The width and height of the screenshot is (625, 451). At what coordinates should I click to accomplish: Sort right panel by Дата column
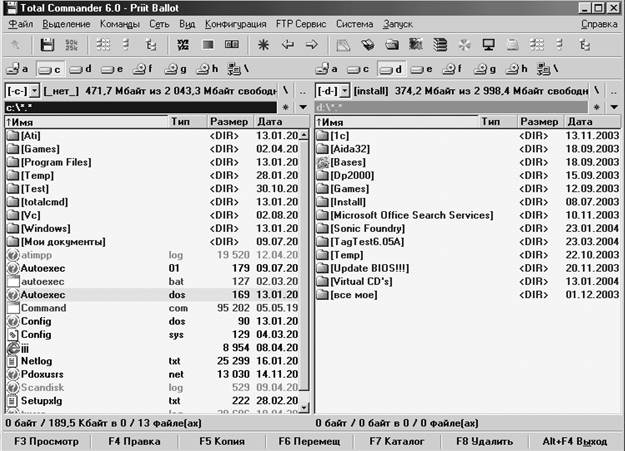tap(592, 122)
